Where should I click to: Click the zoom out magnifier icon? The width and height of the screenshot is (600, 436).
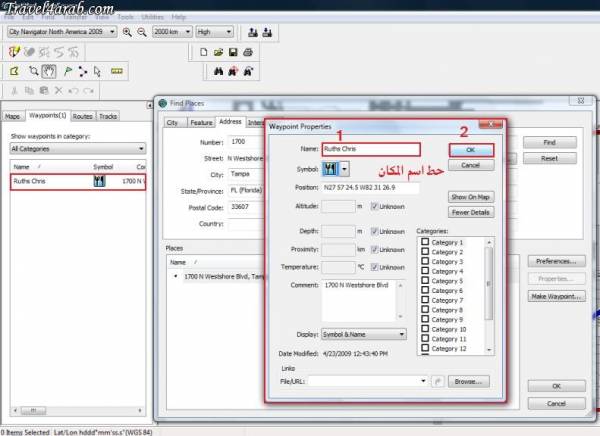click(x=142, y=32)
